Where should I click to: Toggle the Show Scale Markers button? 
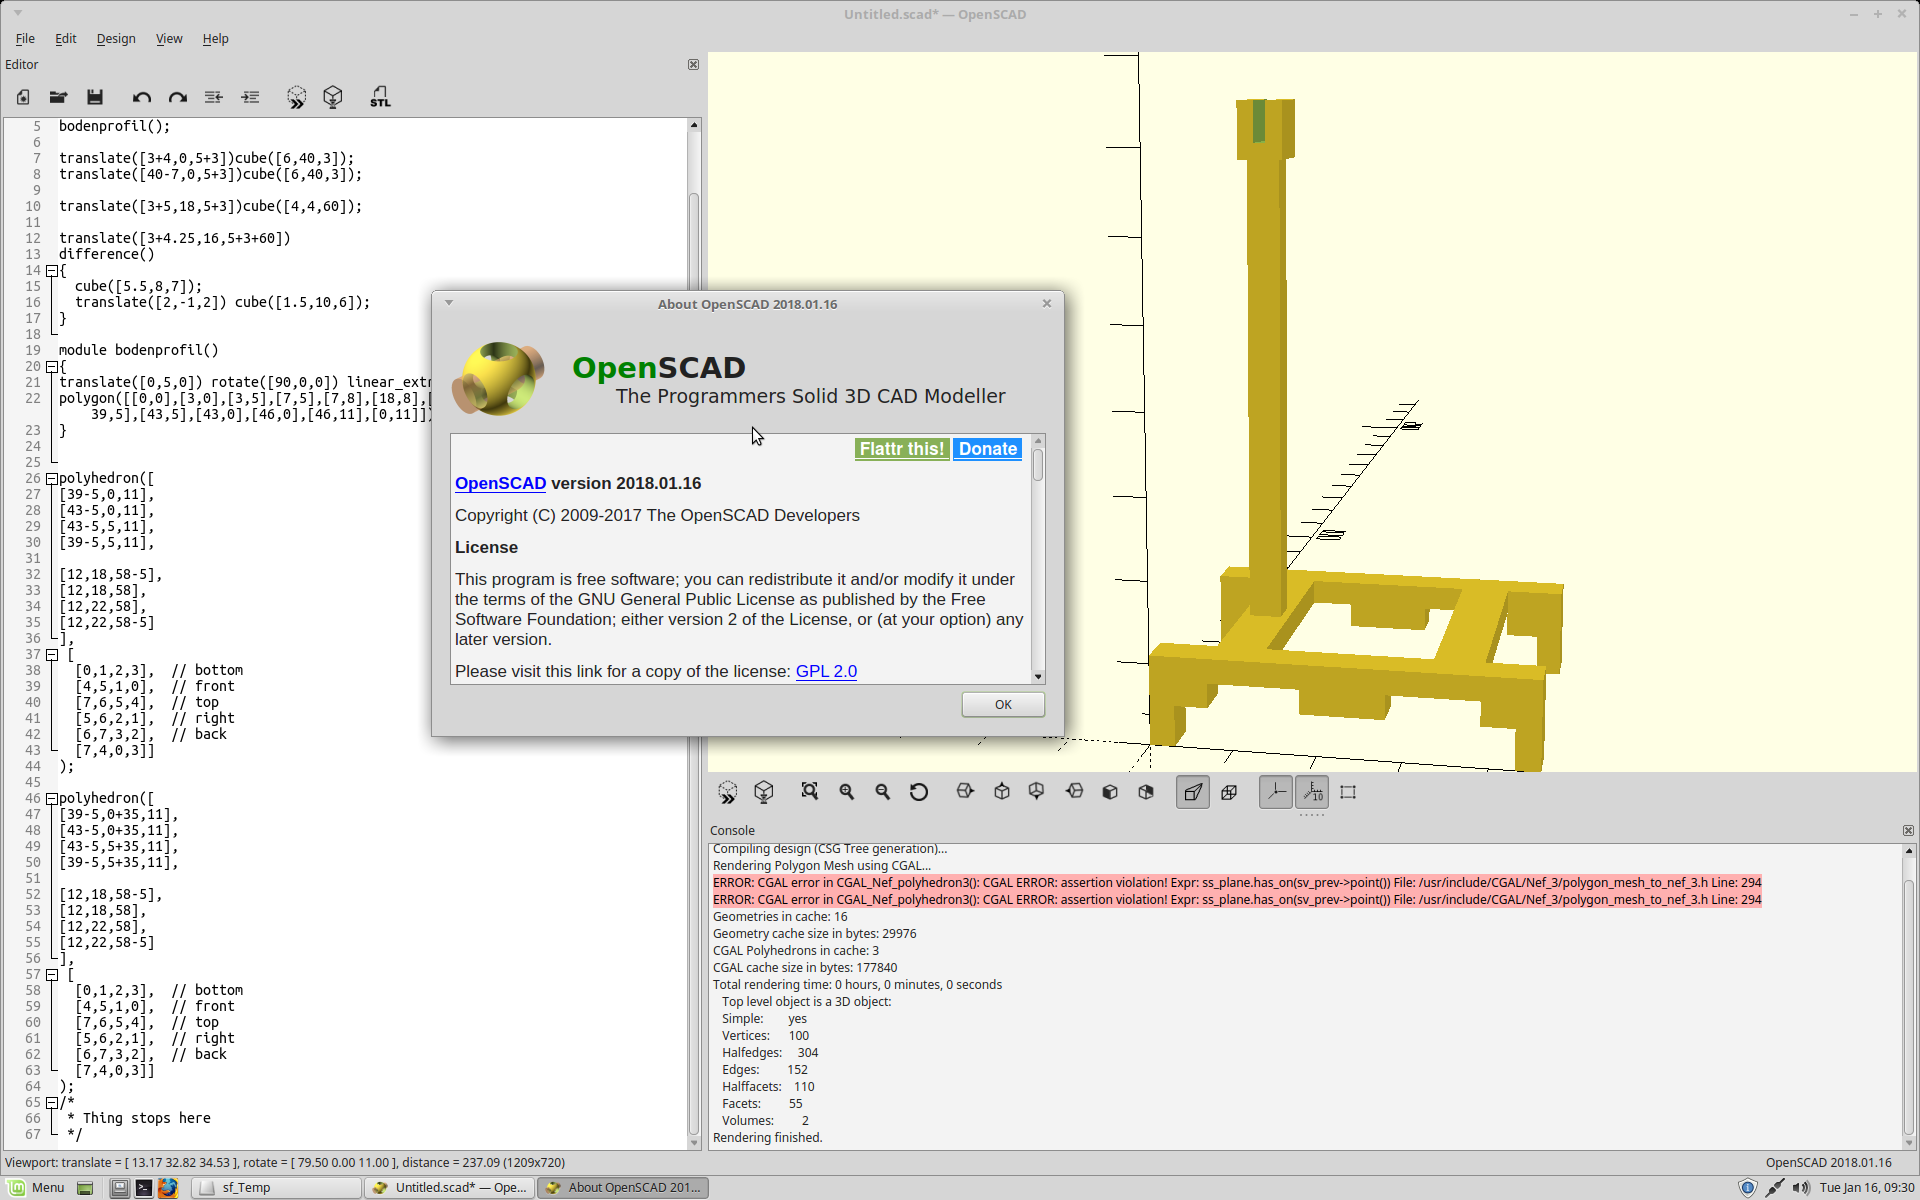coord(1312,792)
